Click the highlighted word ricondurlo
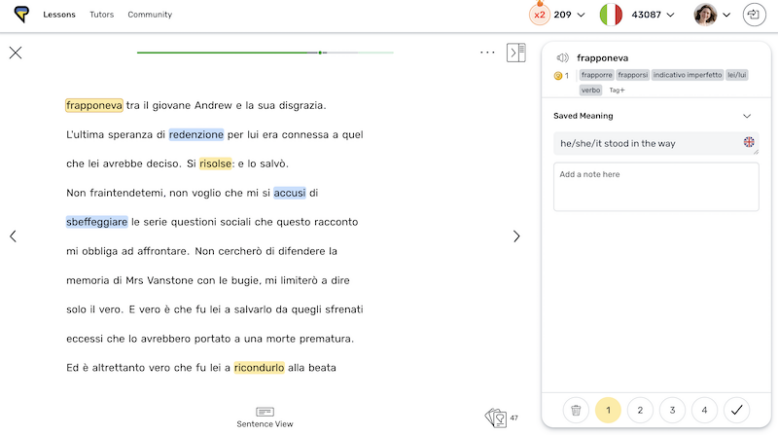This screenshot has height=435, width=778. [x=259, y=367]
